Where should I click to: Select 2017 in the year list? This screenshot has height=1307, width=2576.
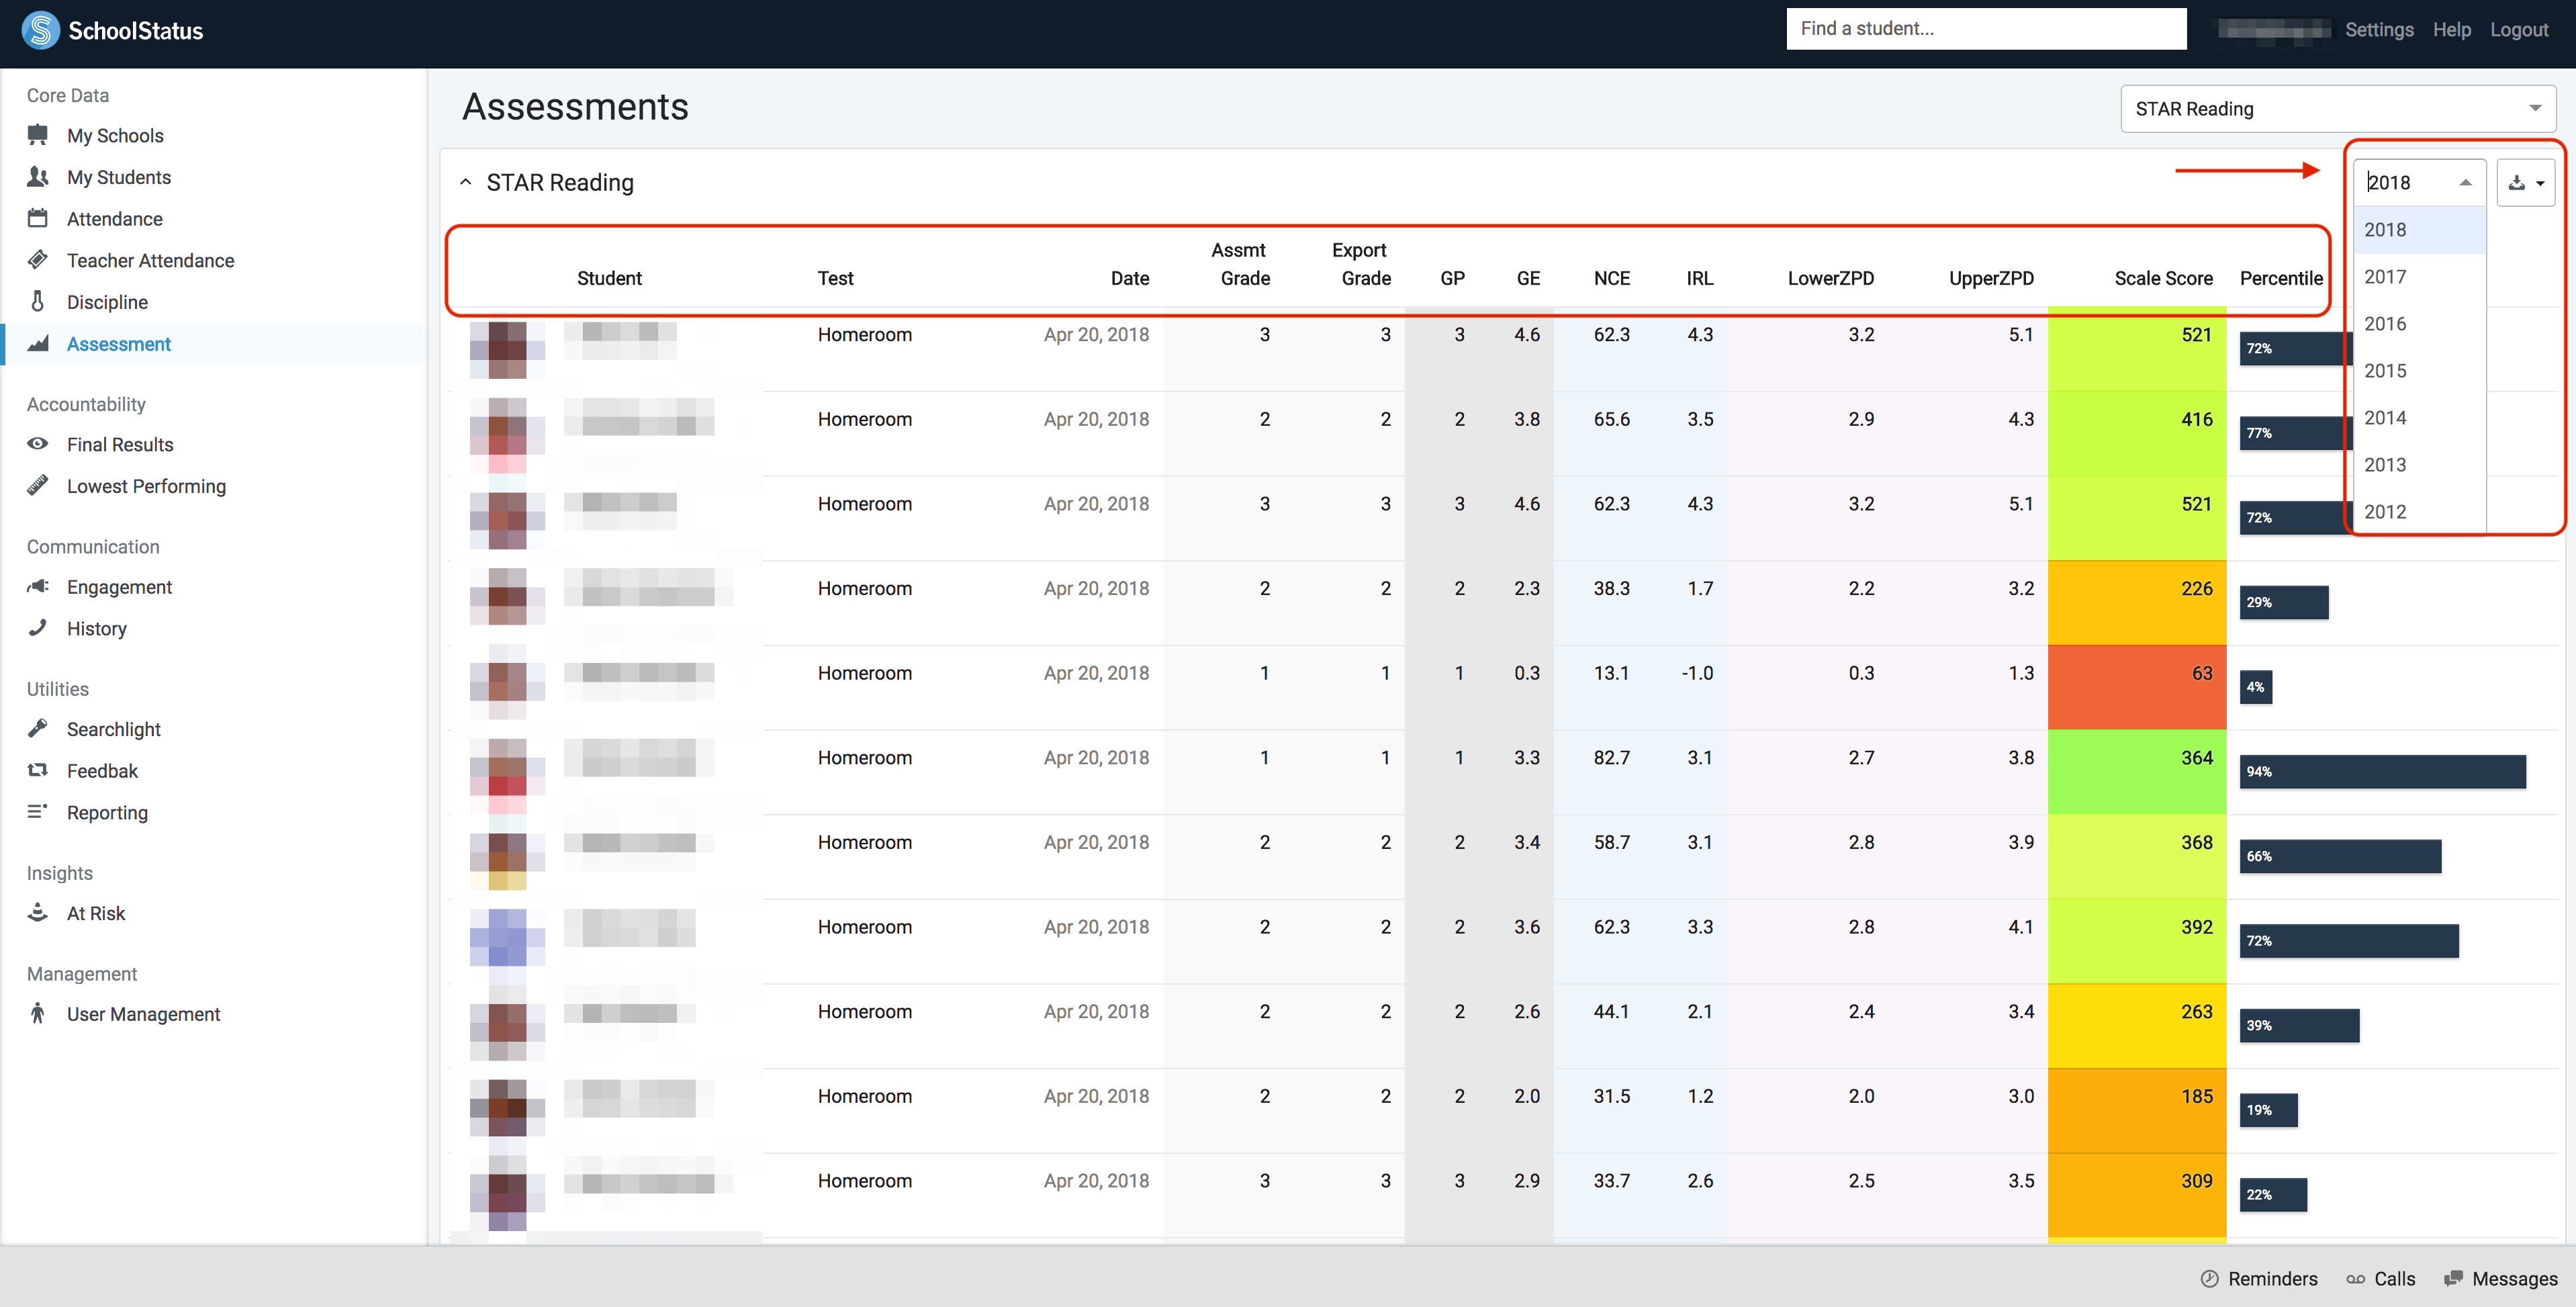point(2418,276)
